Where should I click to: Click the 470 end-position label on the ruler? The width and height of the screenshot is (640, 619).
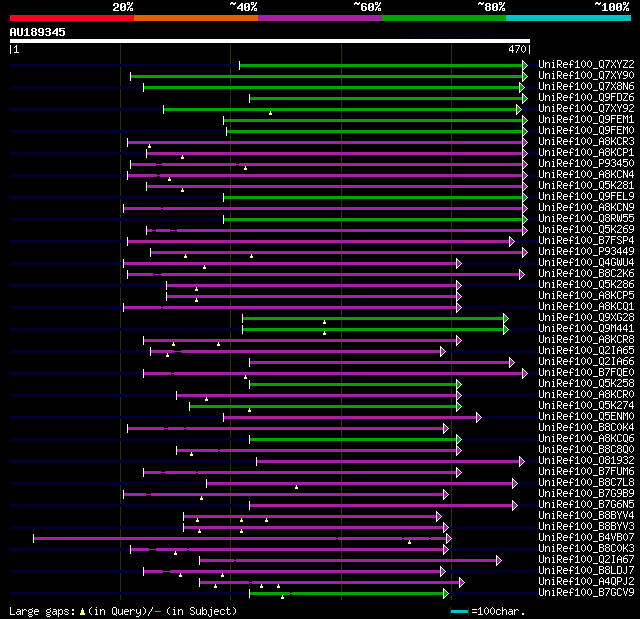517,49
